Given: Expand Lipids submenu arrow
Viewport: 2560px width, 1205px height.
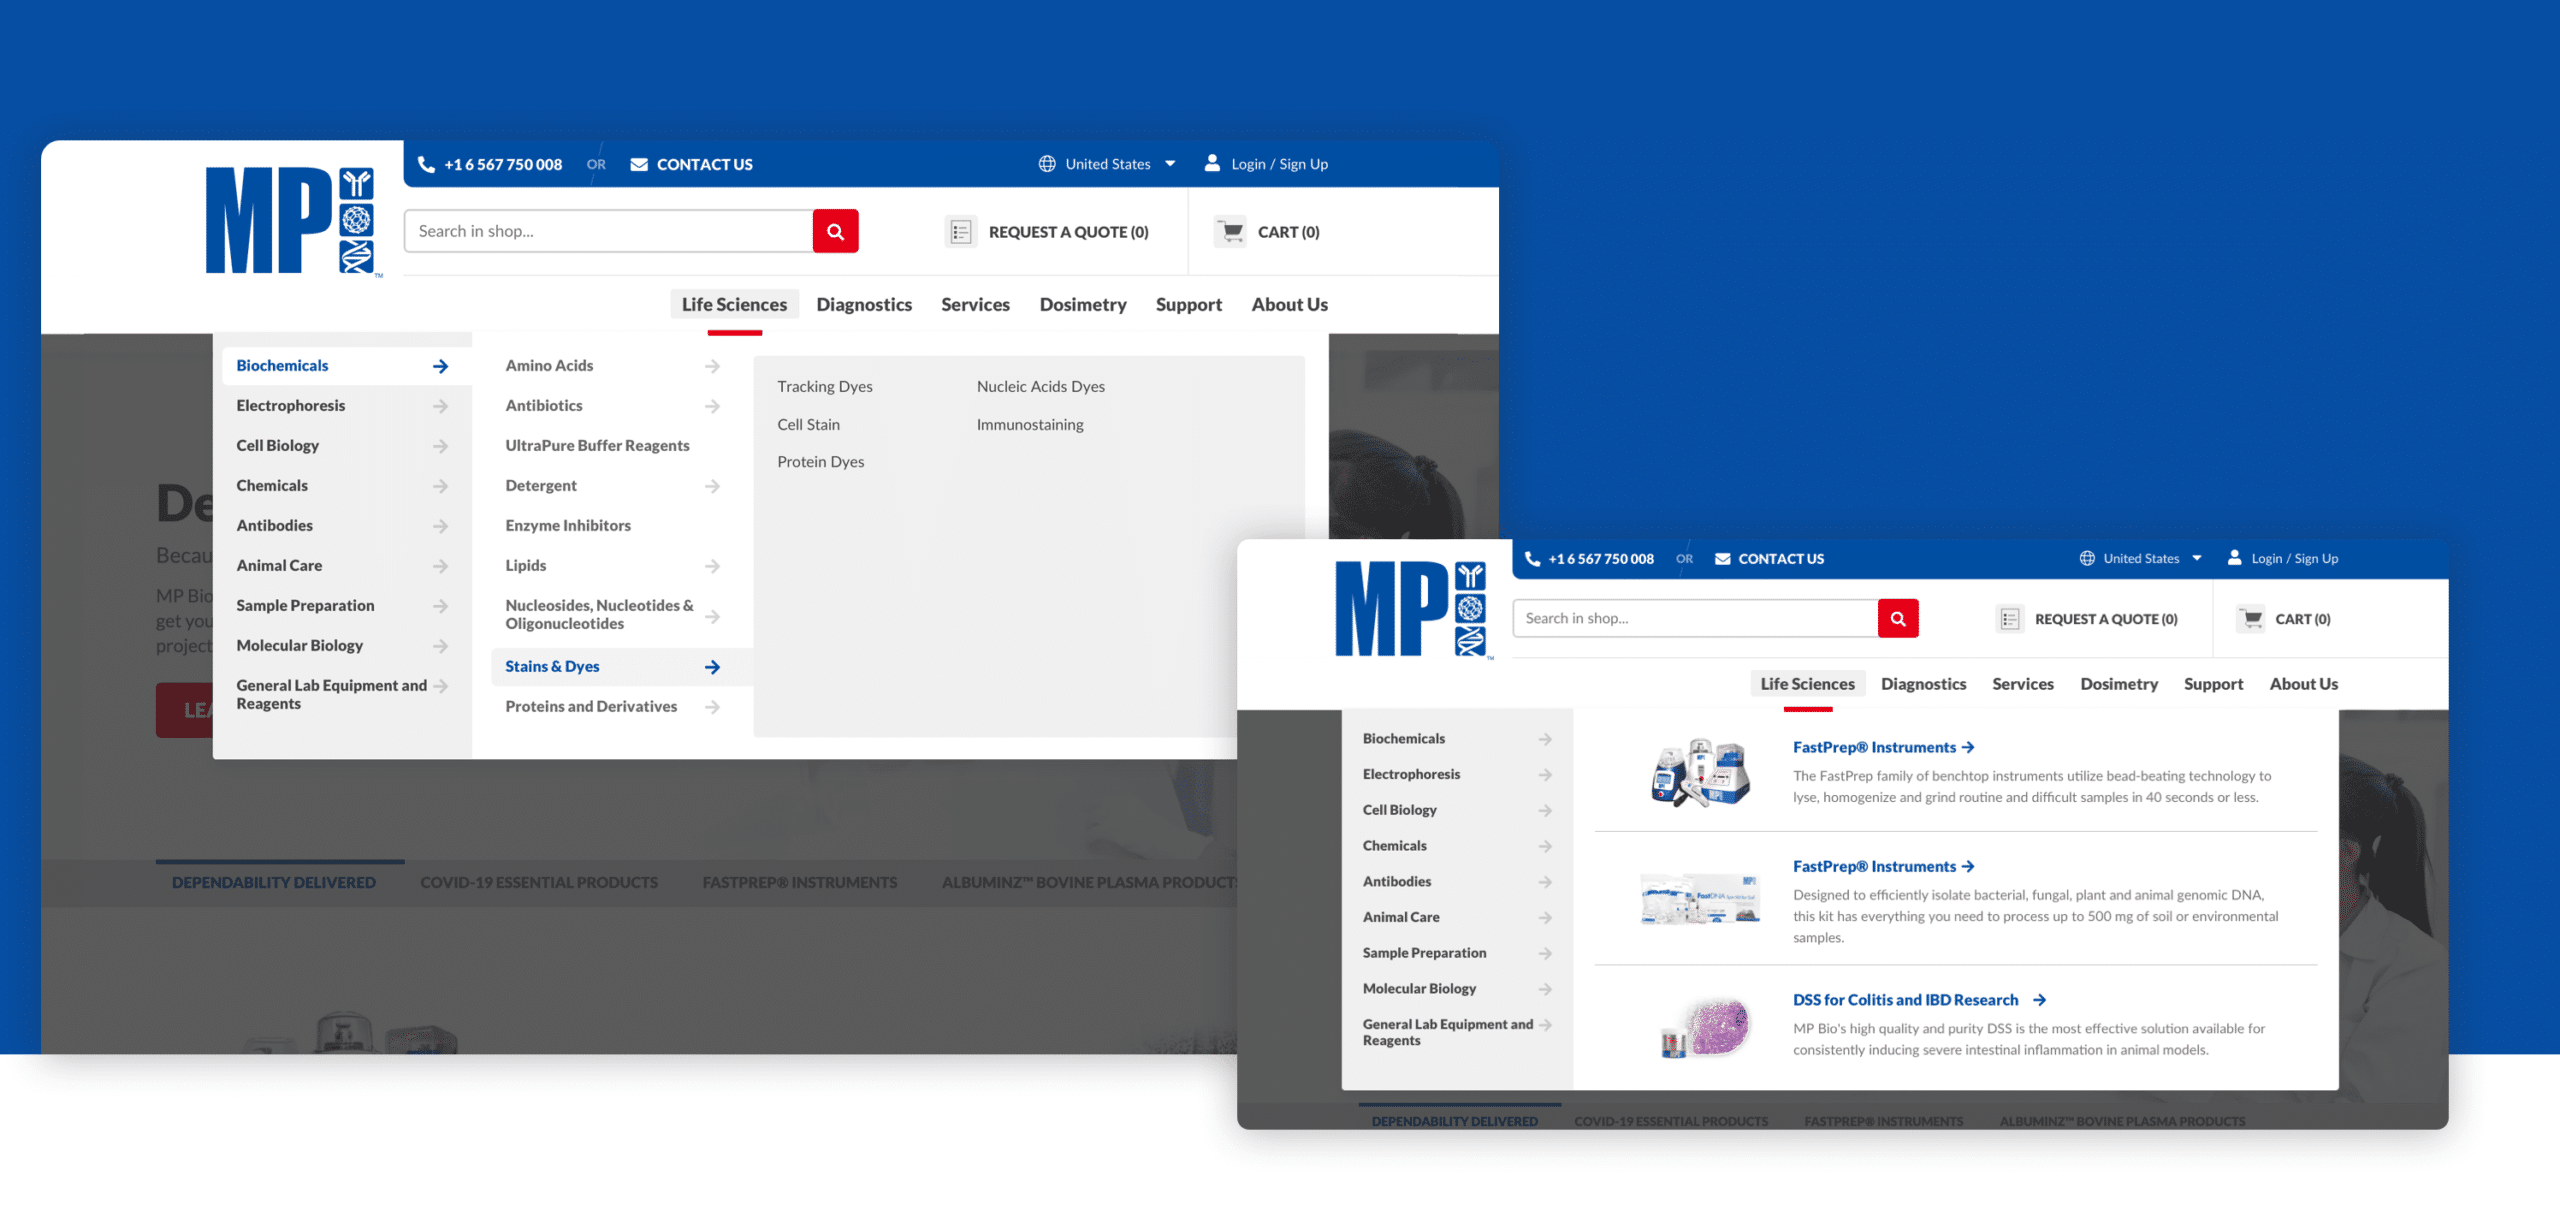Looking at the screenshot, I should (x=712, y=566).
